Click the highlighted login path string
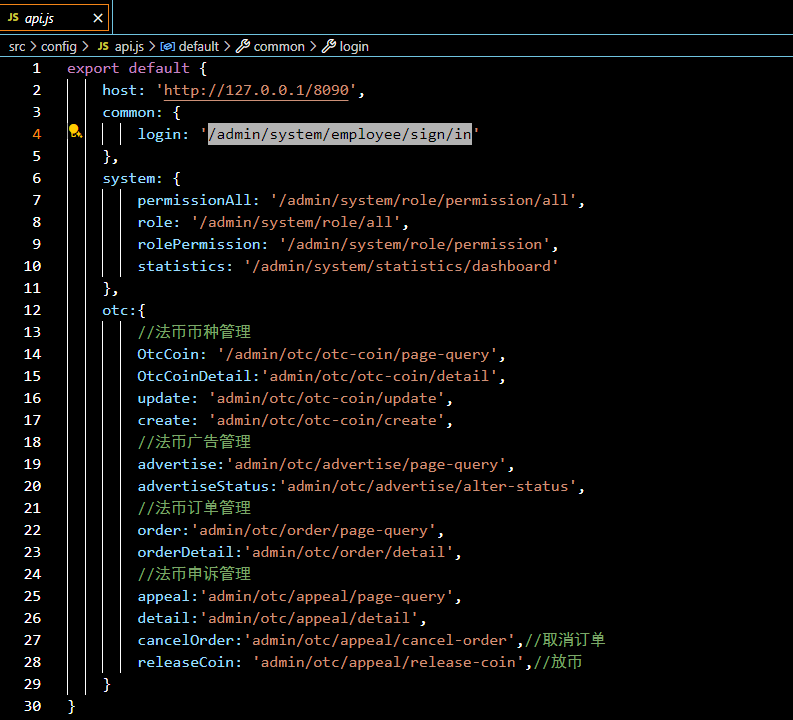 click(340, 134)
